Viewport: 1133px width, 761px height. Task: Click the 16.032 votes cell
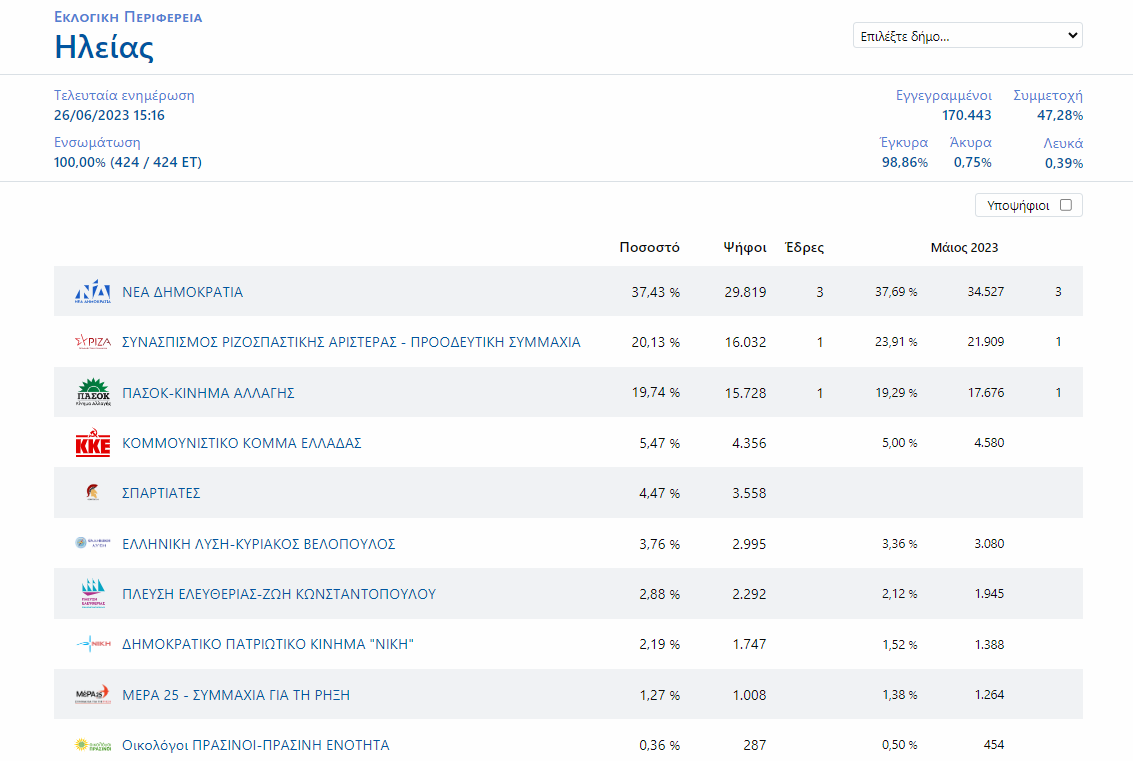tap(746, 342)
